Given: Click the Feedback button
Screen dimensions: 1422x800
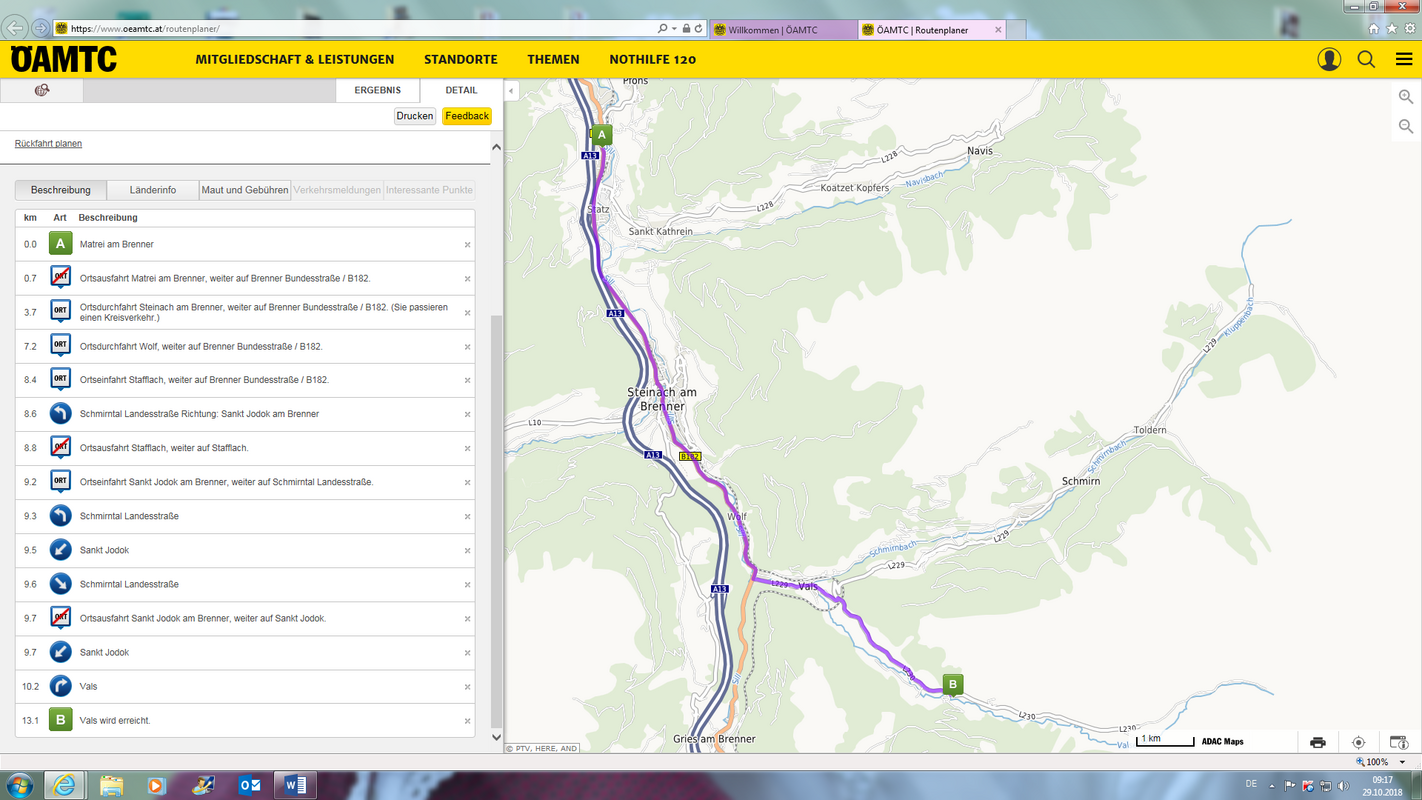Looking at the screenshot, I should point(467,116).
